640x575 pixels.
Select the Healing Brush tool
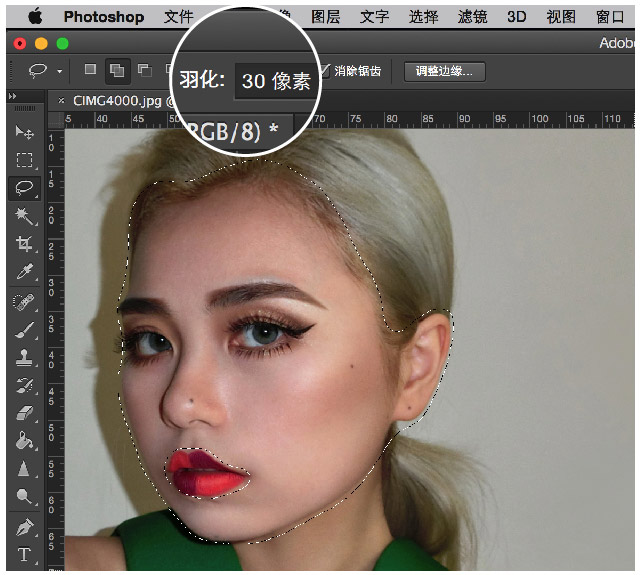pyautogui.click(x=25, y=301)
